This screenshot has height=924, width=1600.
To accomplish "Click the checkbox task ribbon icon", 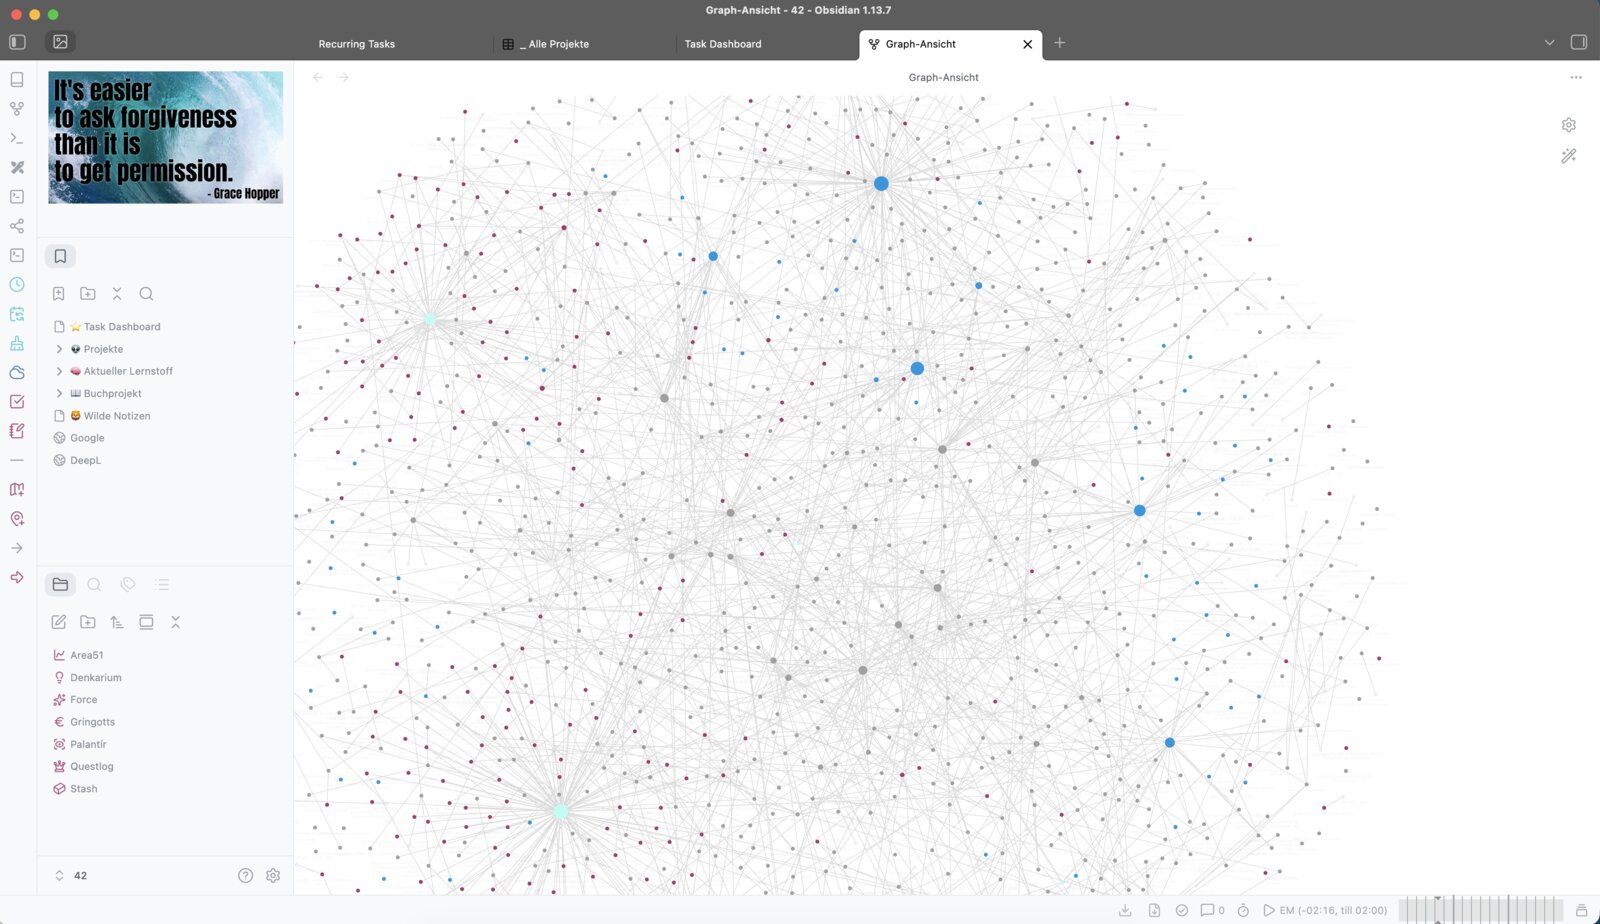I will [17, 401].
